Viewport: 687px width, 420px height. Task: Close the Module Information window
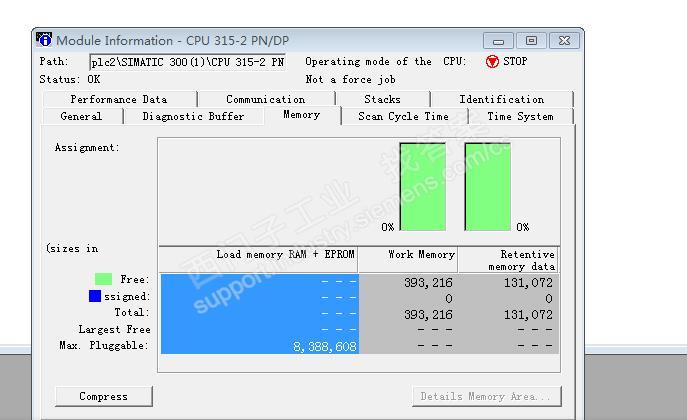point(564,41)
